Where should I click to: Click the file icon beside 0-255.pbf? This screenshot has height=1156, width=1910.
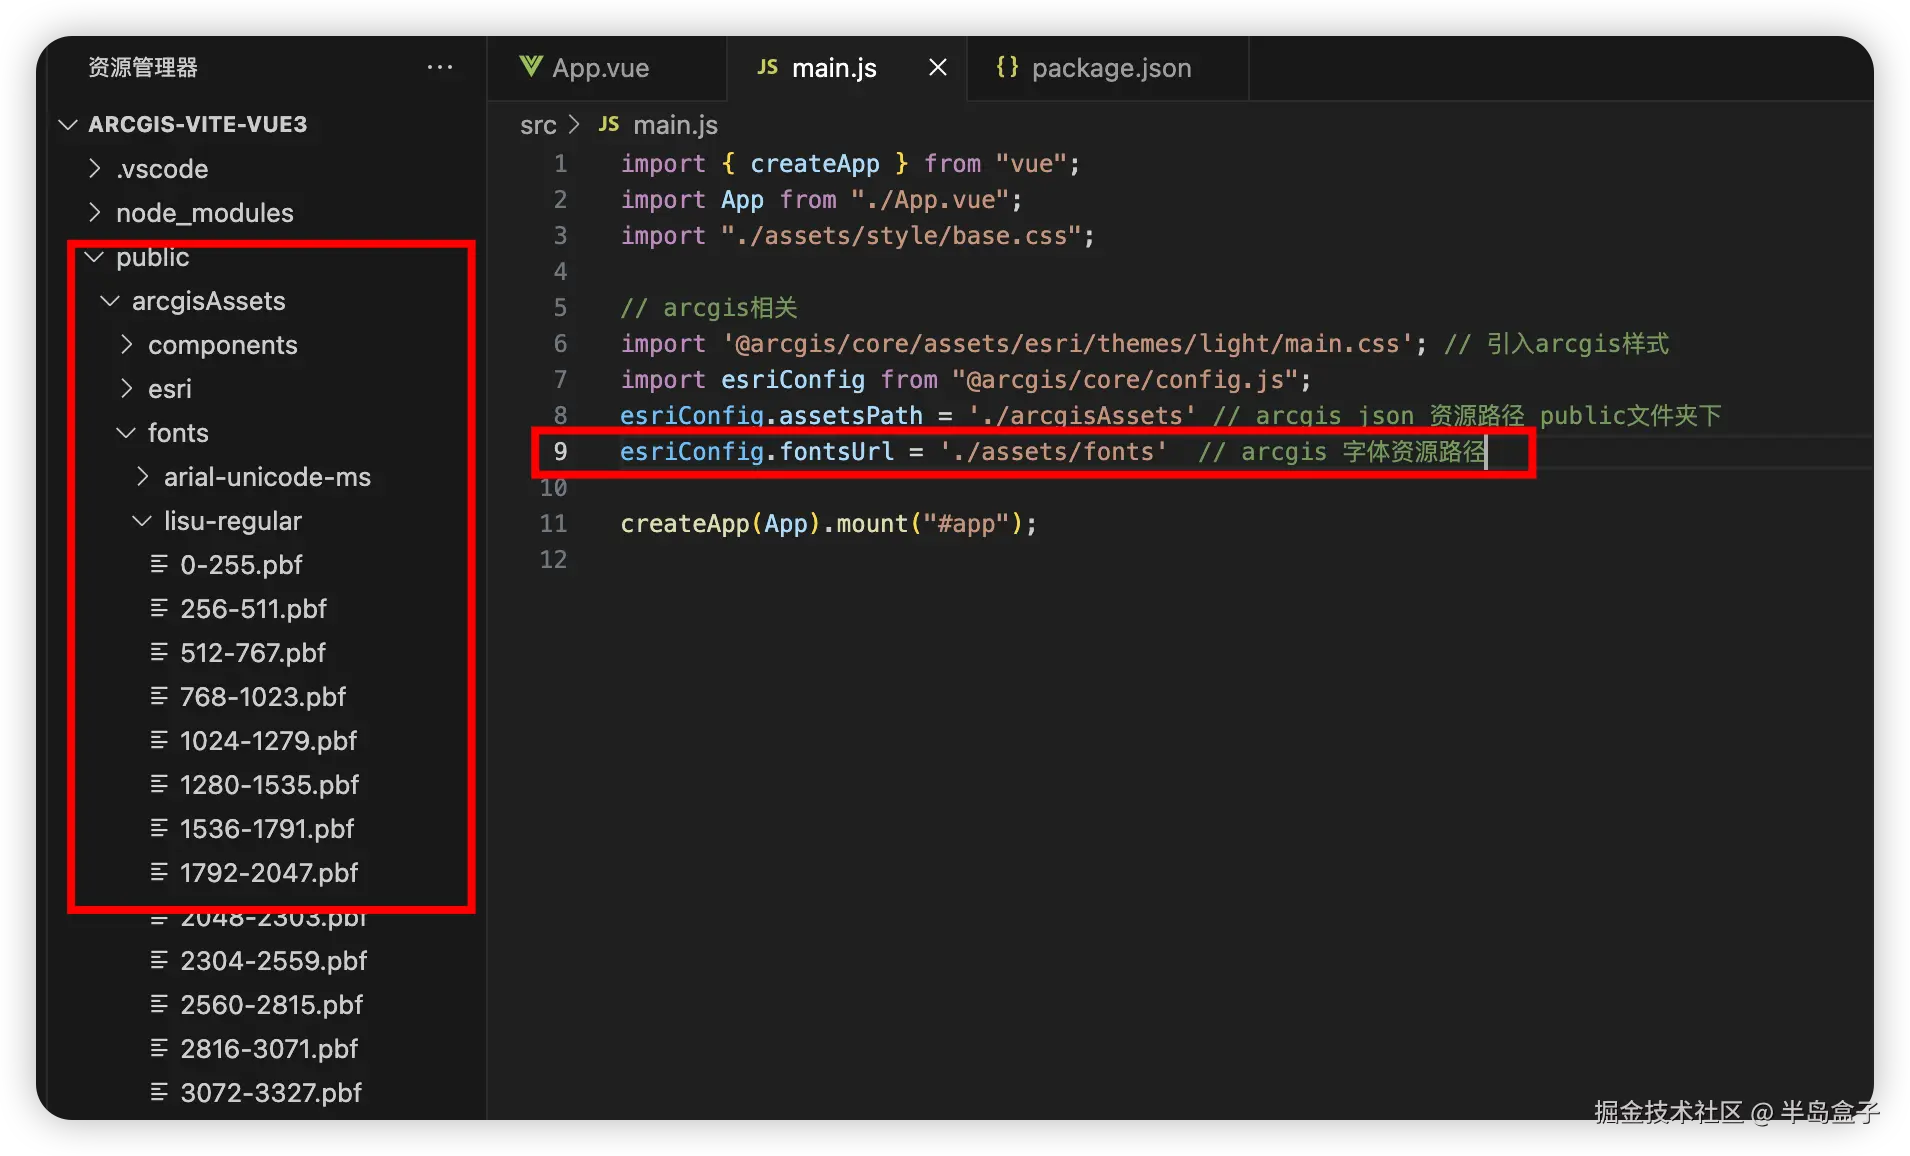pyautogui.click(x=159, y=564)
